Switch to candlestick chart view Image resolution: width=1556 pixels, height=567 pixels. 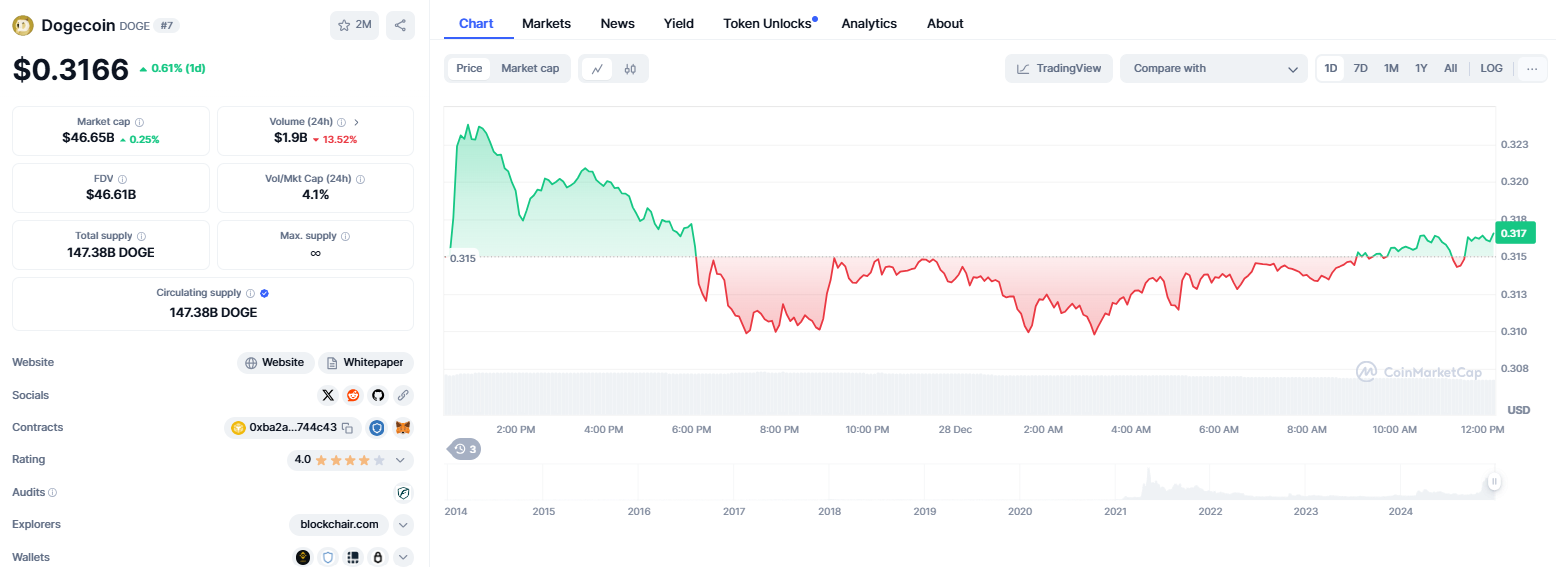(x=630, y=69)
